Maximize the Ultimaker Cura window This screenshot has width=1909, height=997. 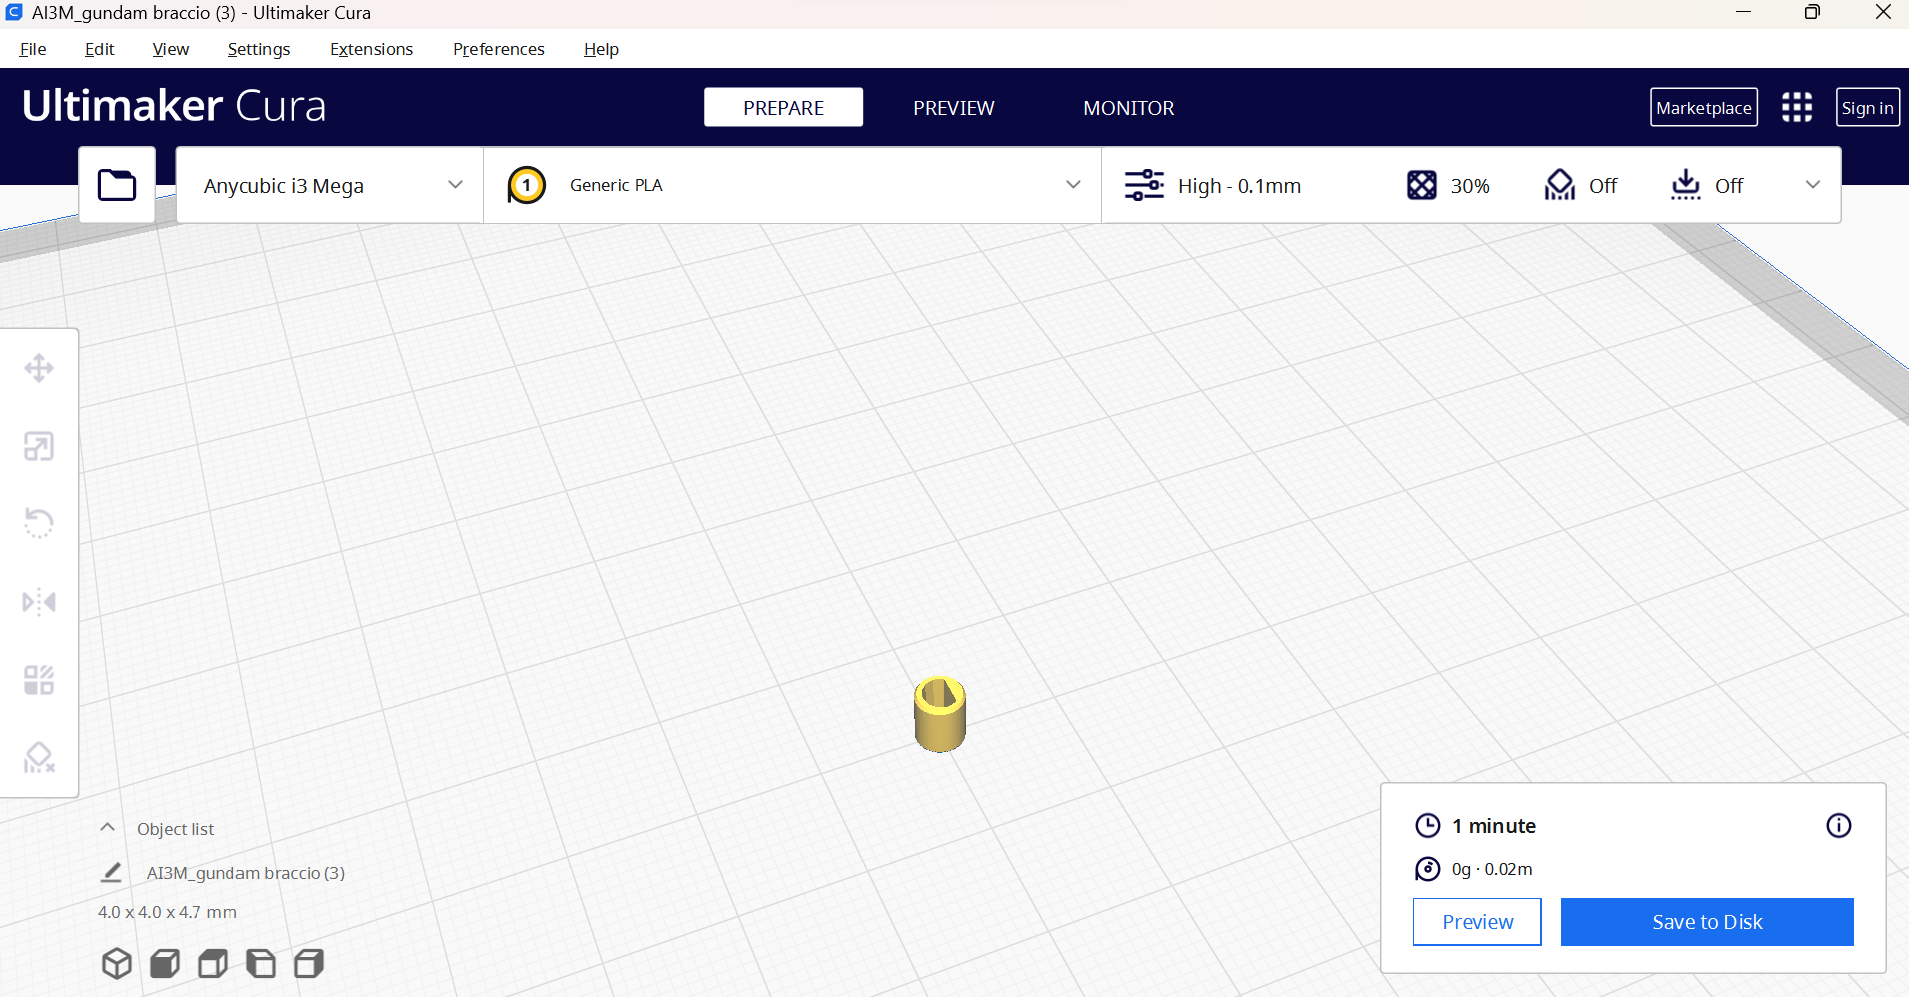click(x=1812, y=12)
